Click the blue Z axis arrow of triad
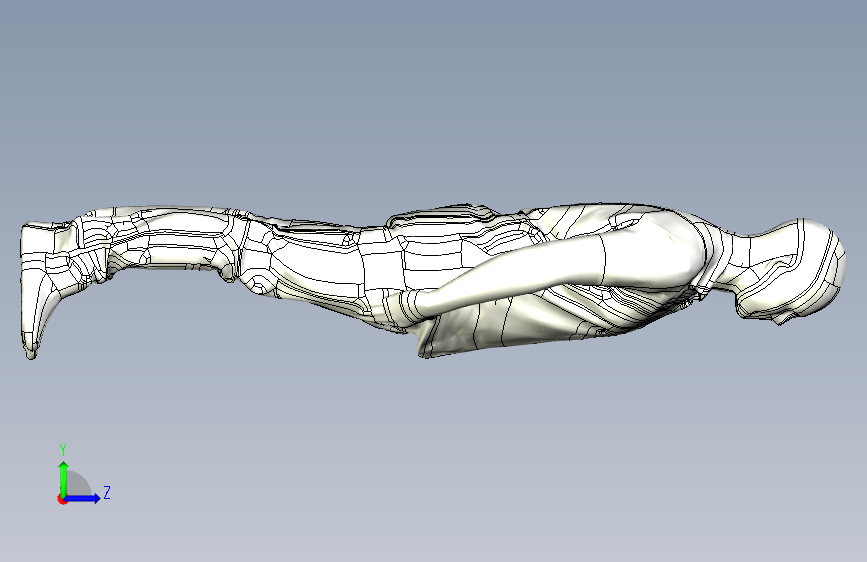867x562 pixels. click(83, 498)
